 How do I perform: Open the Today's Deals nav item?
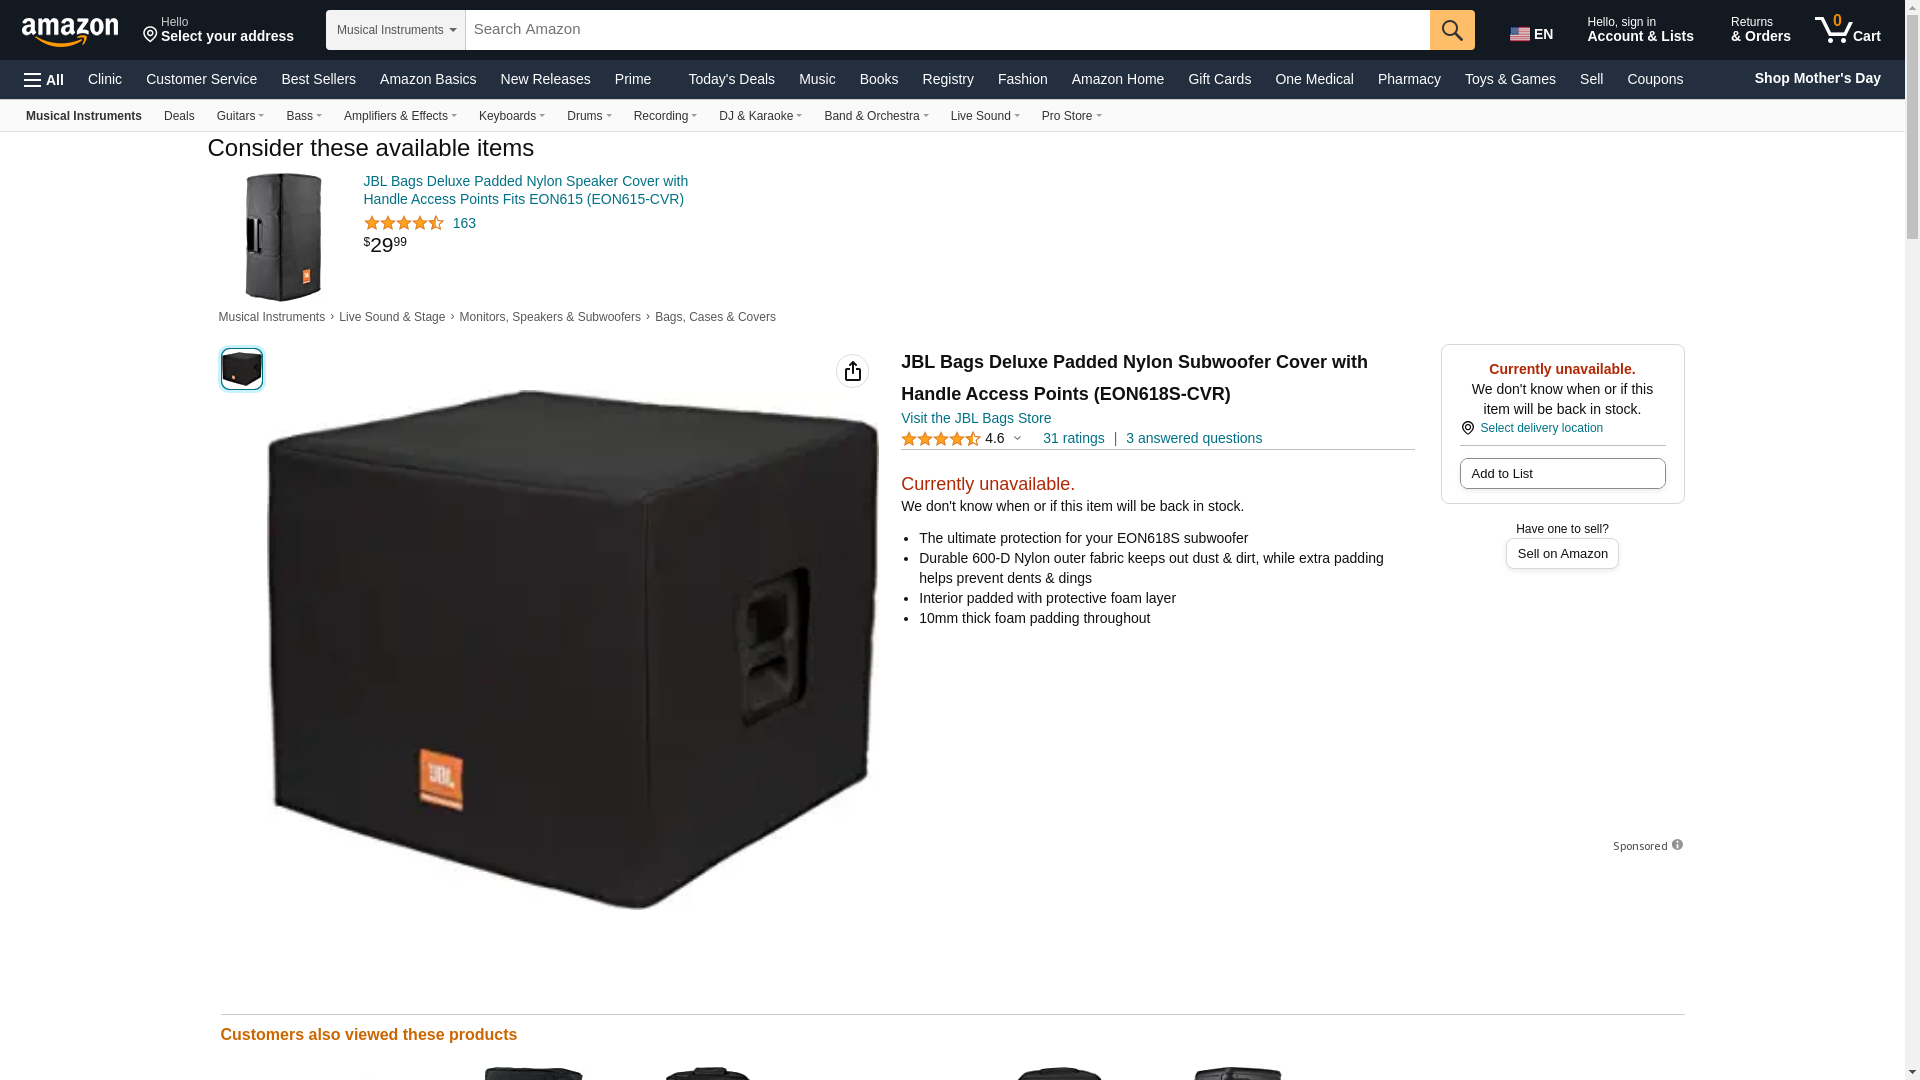pyautogui.click(x=731, y=79)
